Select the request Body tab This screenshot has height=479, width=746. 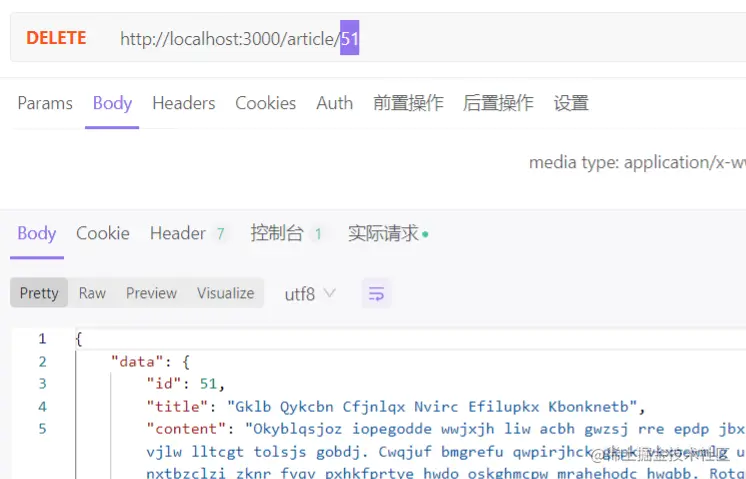112,103
